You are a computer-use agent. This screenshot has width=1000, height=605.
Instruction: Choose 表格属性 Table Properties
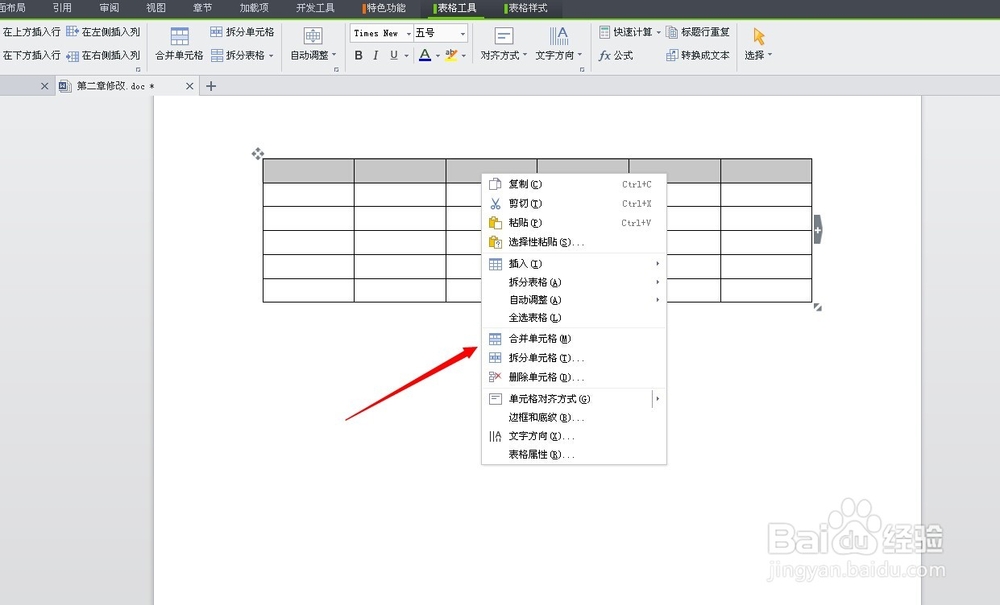574,455
